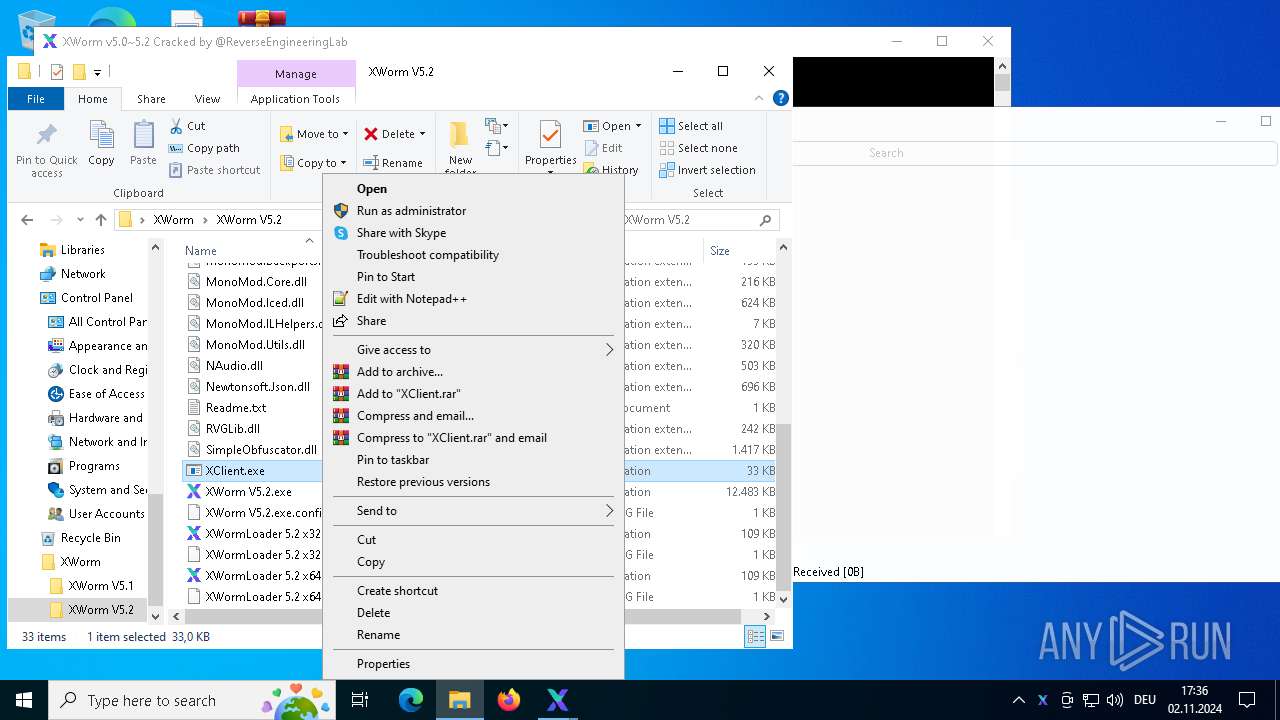Click Copy path in Clipboard group
The width and height of the screenshot is (1280, 720).
[x=204, y=148]
